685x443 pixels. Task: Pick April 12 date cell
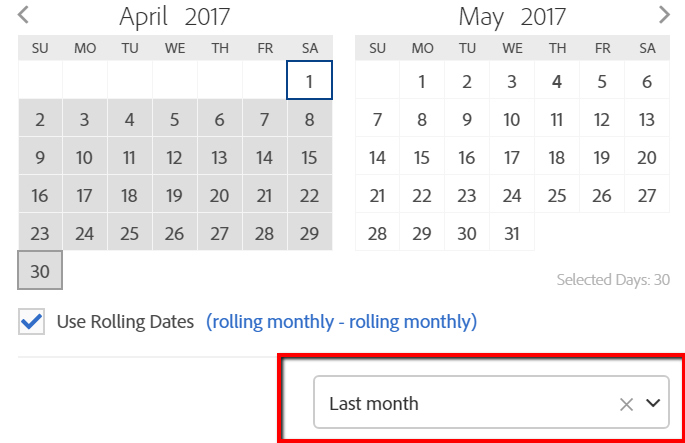coord(174,157)
